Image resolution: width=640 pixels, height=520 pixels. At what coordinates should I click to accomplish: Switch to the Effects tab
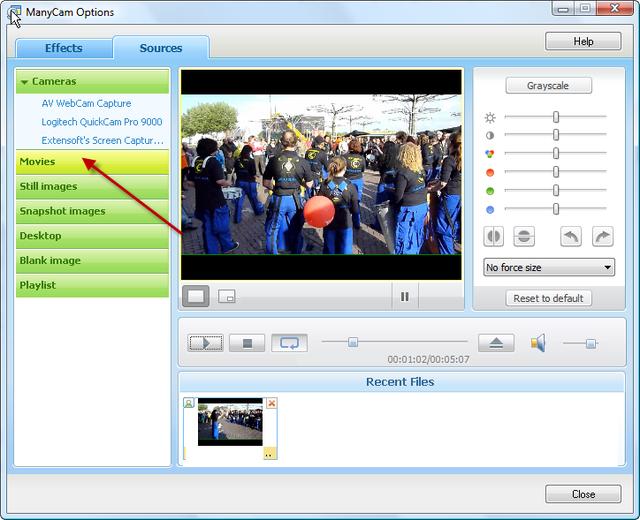point(64,48)
